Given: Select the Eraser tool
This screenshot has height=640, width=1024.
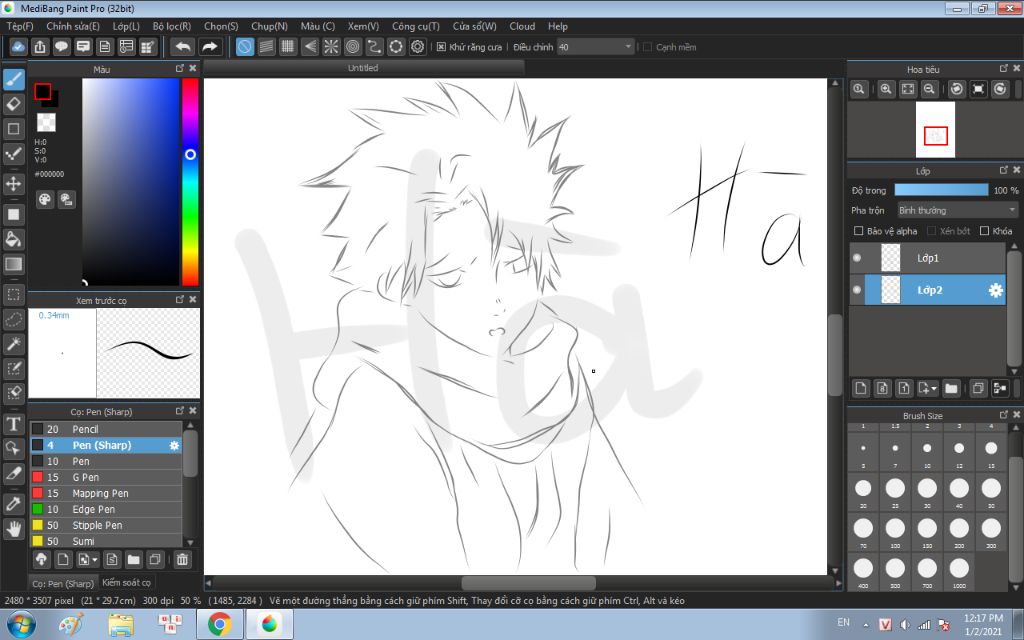Looking at the screenshot, I should [x=14, y=104].
